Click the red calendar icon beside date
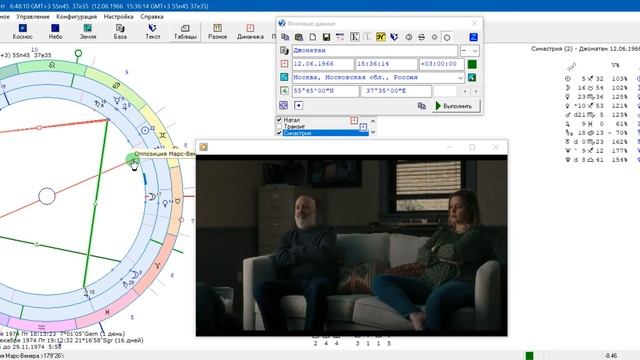Viewport: 640px width, 360px height. pos(284,64)
